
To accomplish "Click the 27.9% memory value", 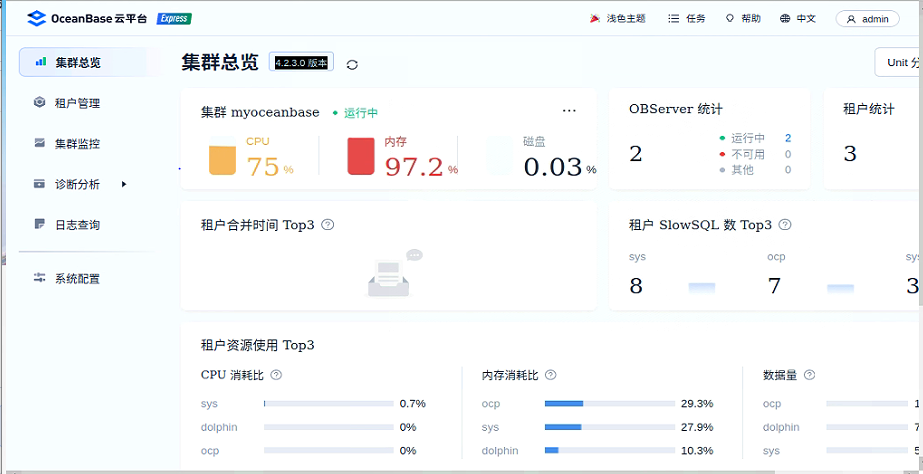I will pyautogui.click(x=697, y=427).
